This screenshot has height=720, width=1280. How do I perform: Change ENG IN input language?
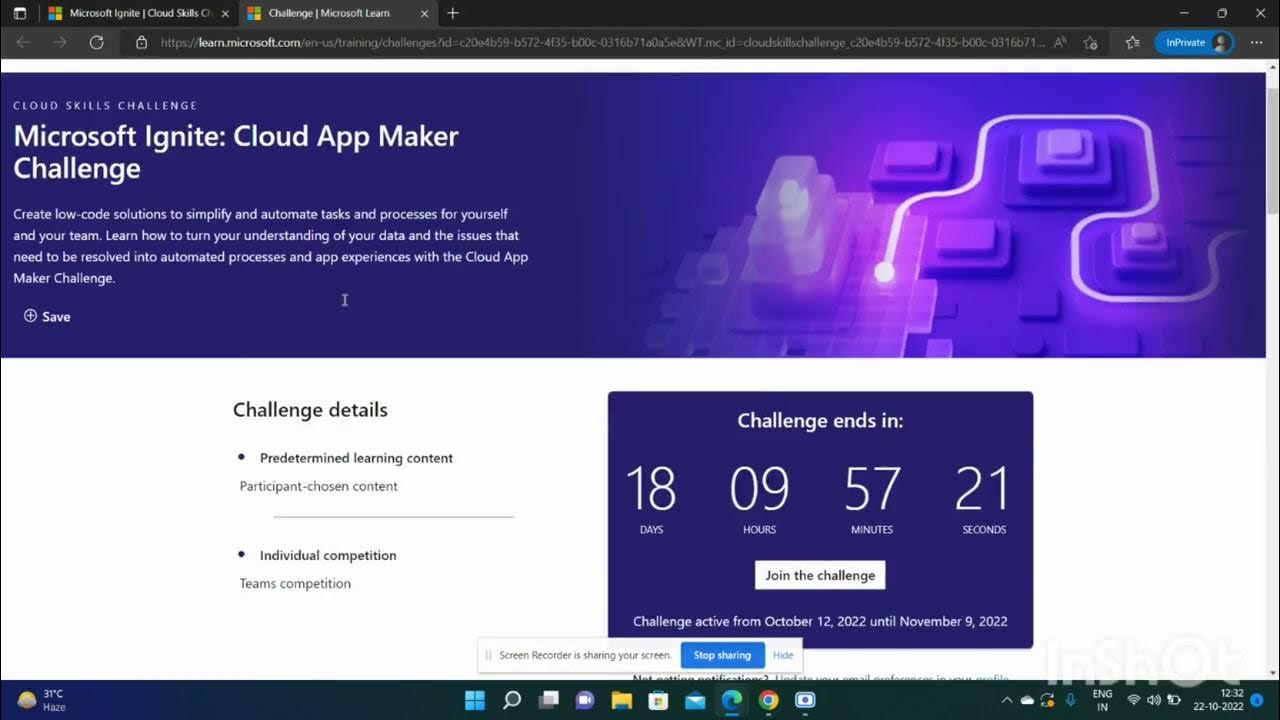tap(1102, 700)
